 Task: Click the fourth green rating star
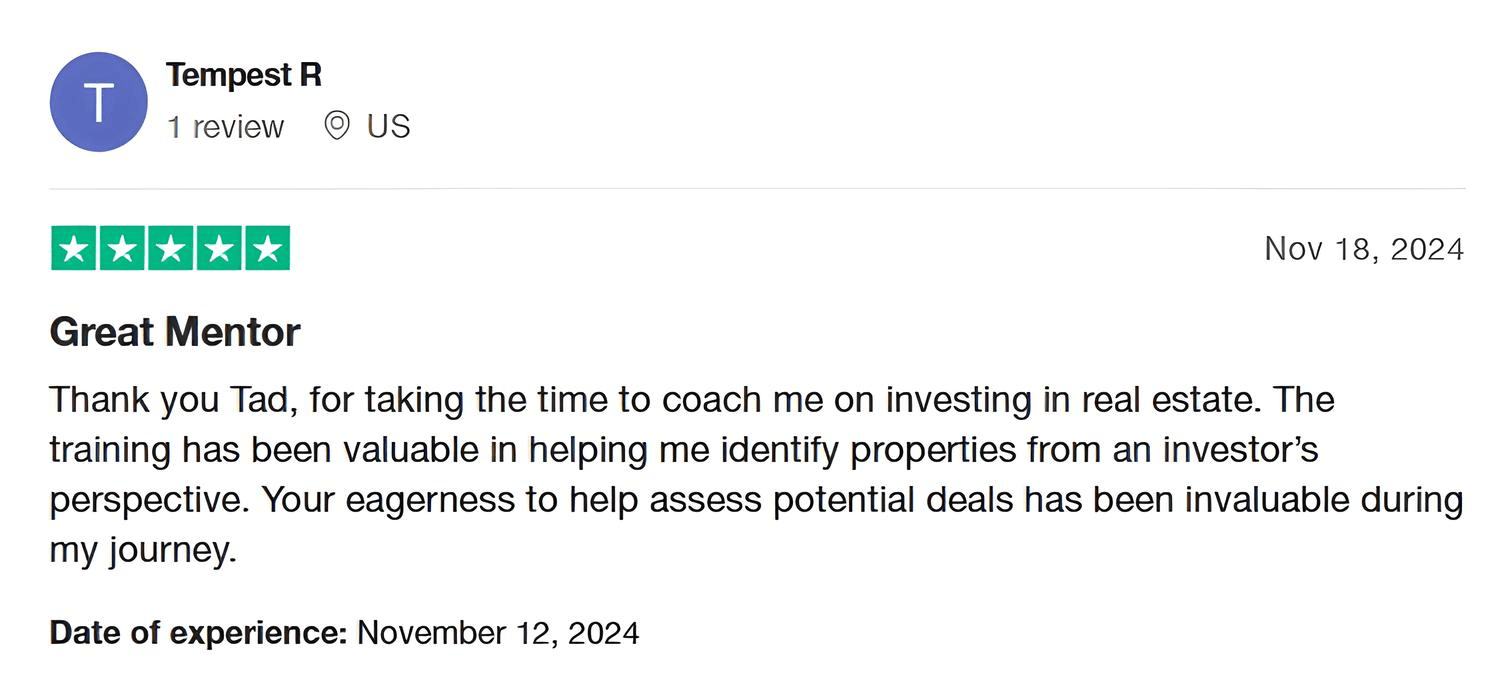(218, 249)
